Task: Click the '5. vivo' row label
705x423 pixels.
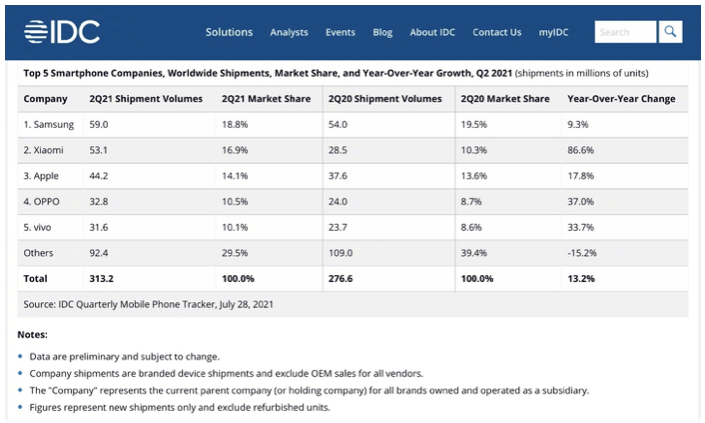Action: (37, 227)
